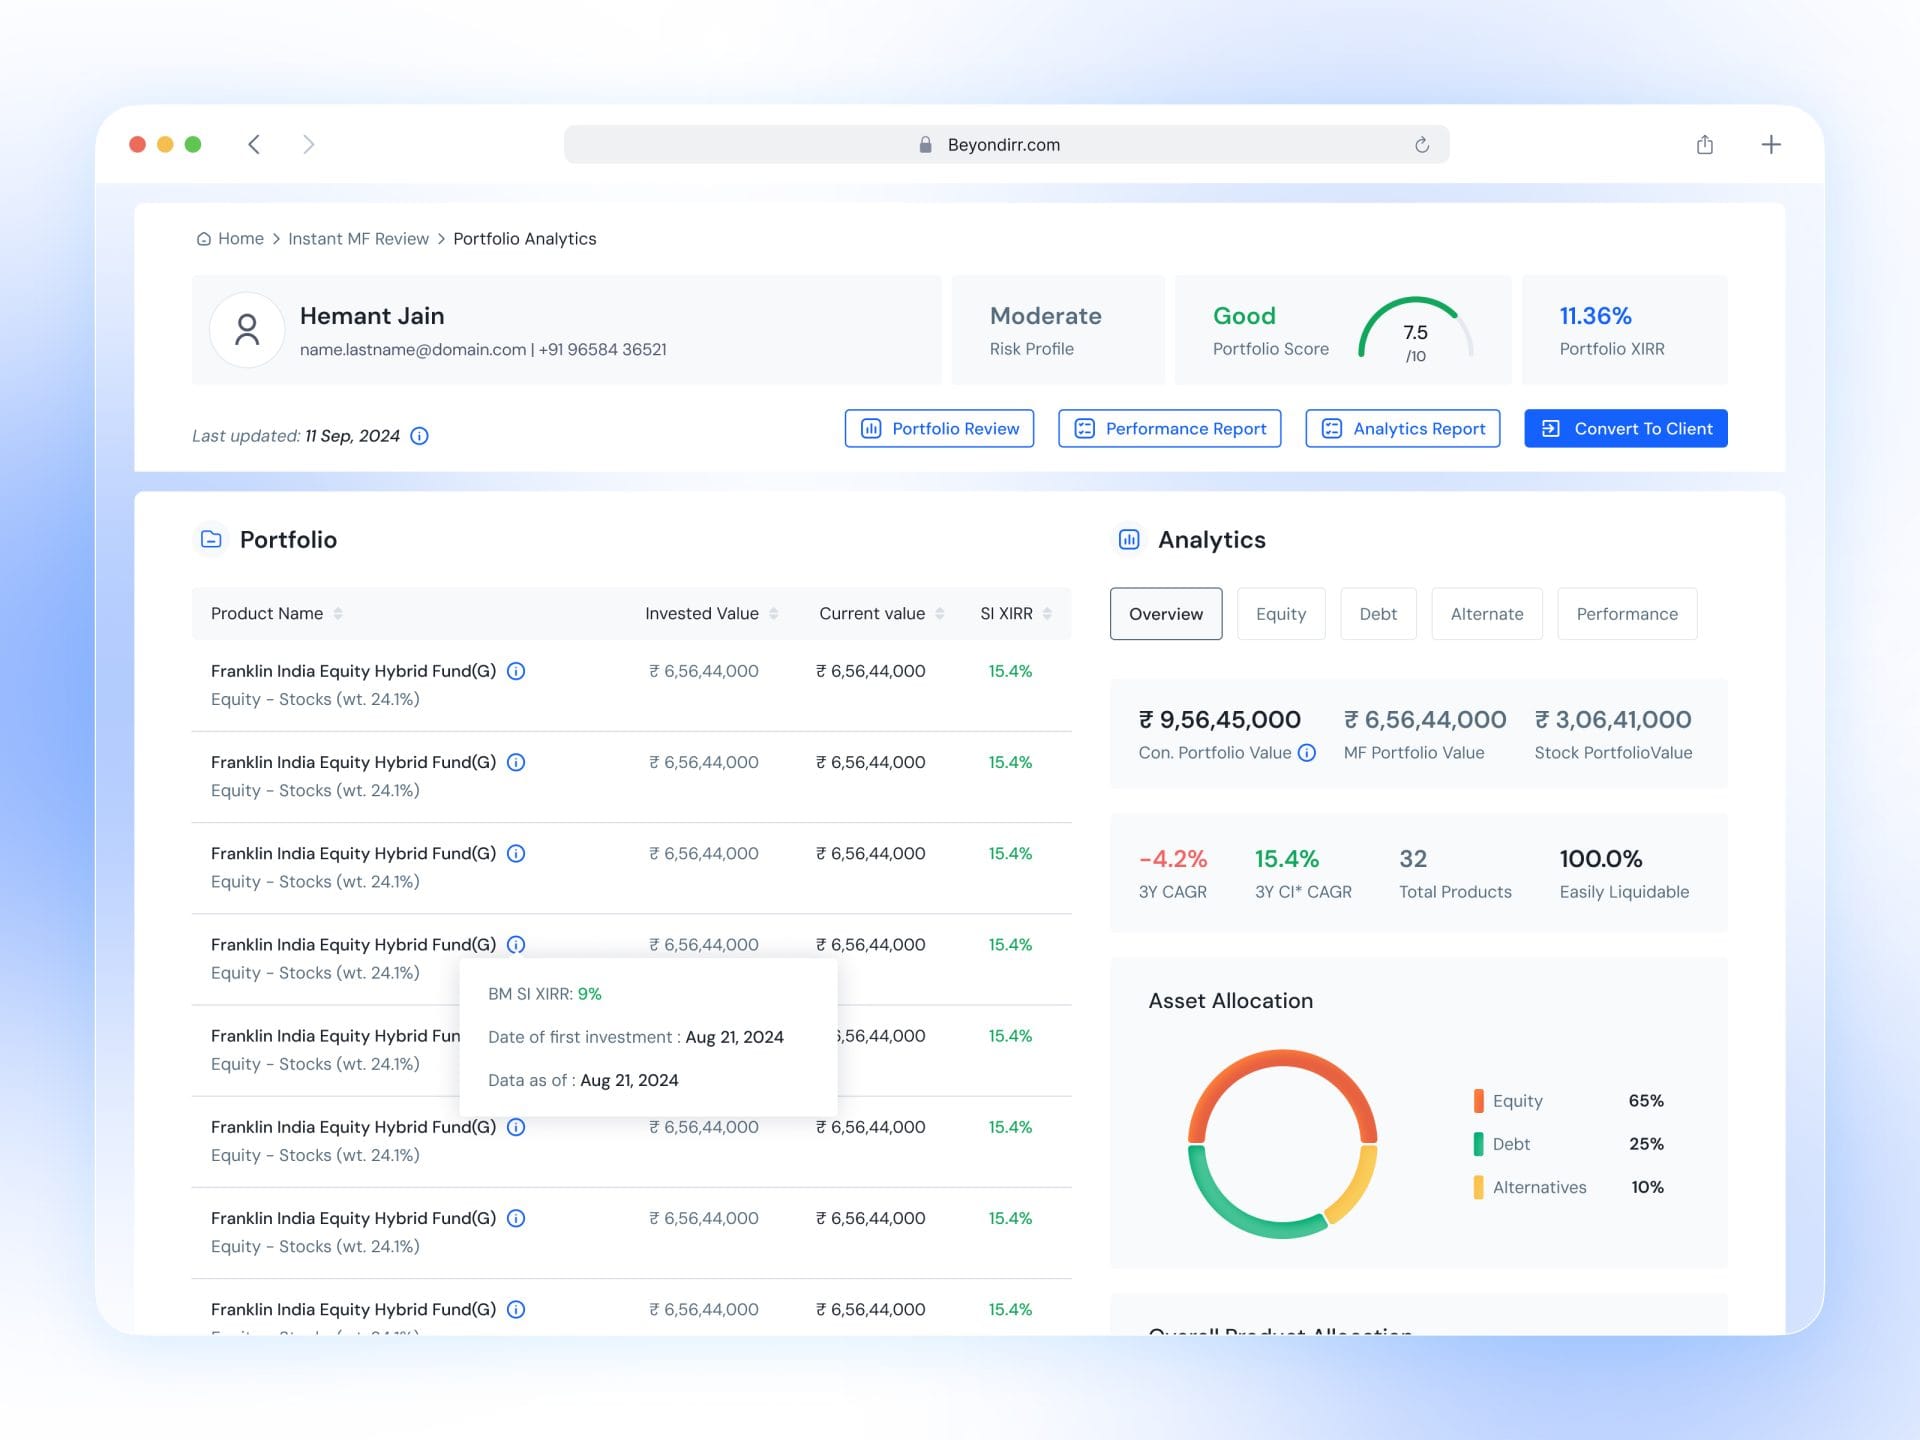Go to Home in the breadcrumb
Image resolution: width=1920 pixels, height=1440 pixels.
click(241, 239)
